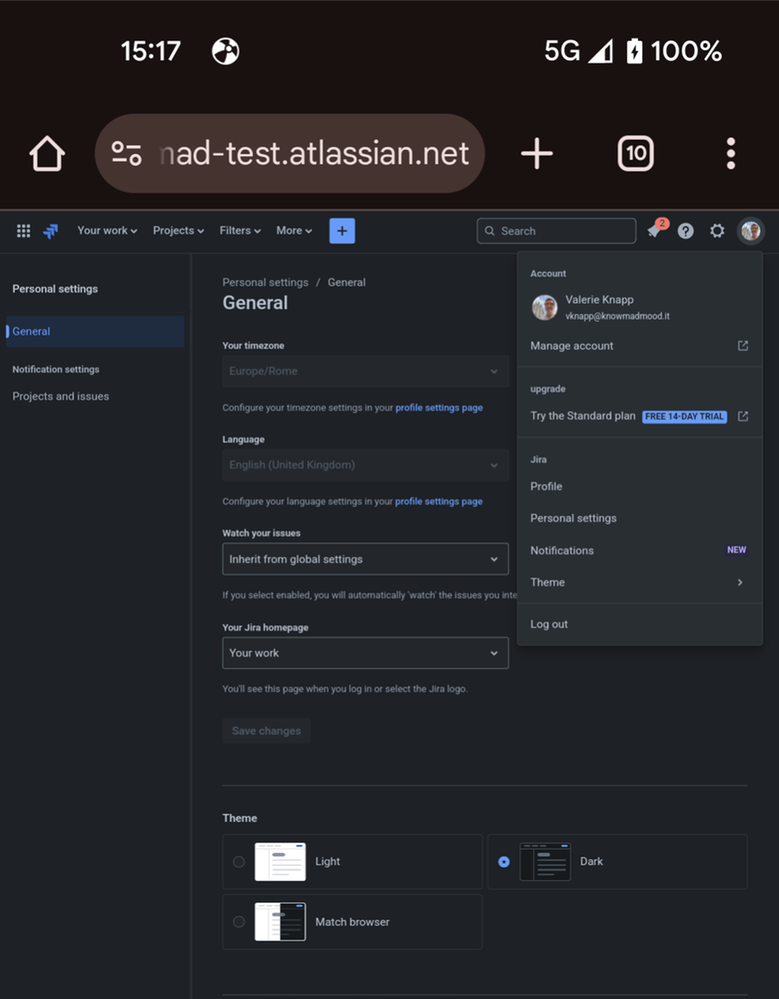Click inside the Search field

[x=556, y=230]
